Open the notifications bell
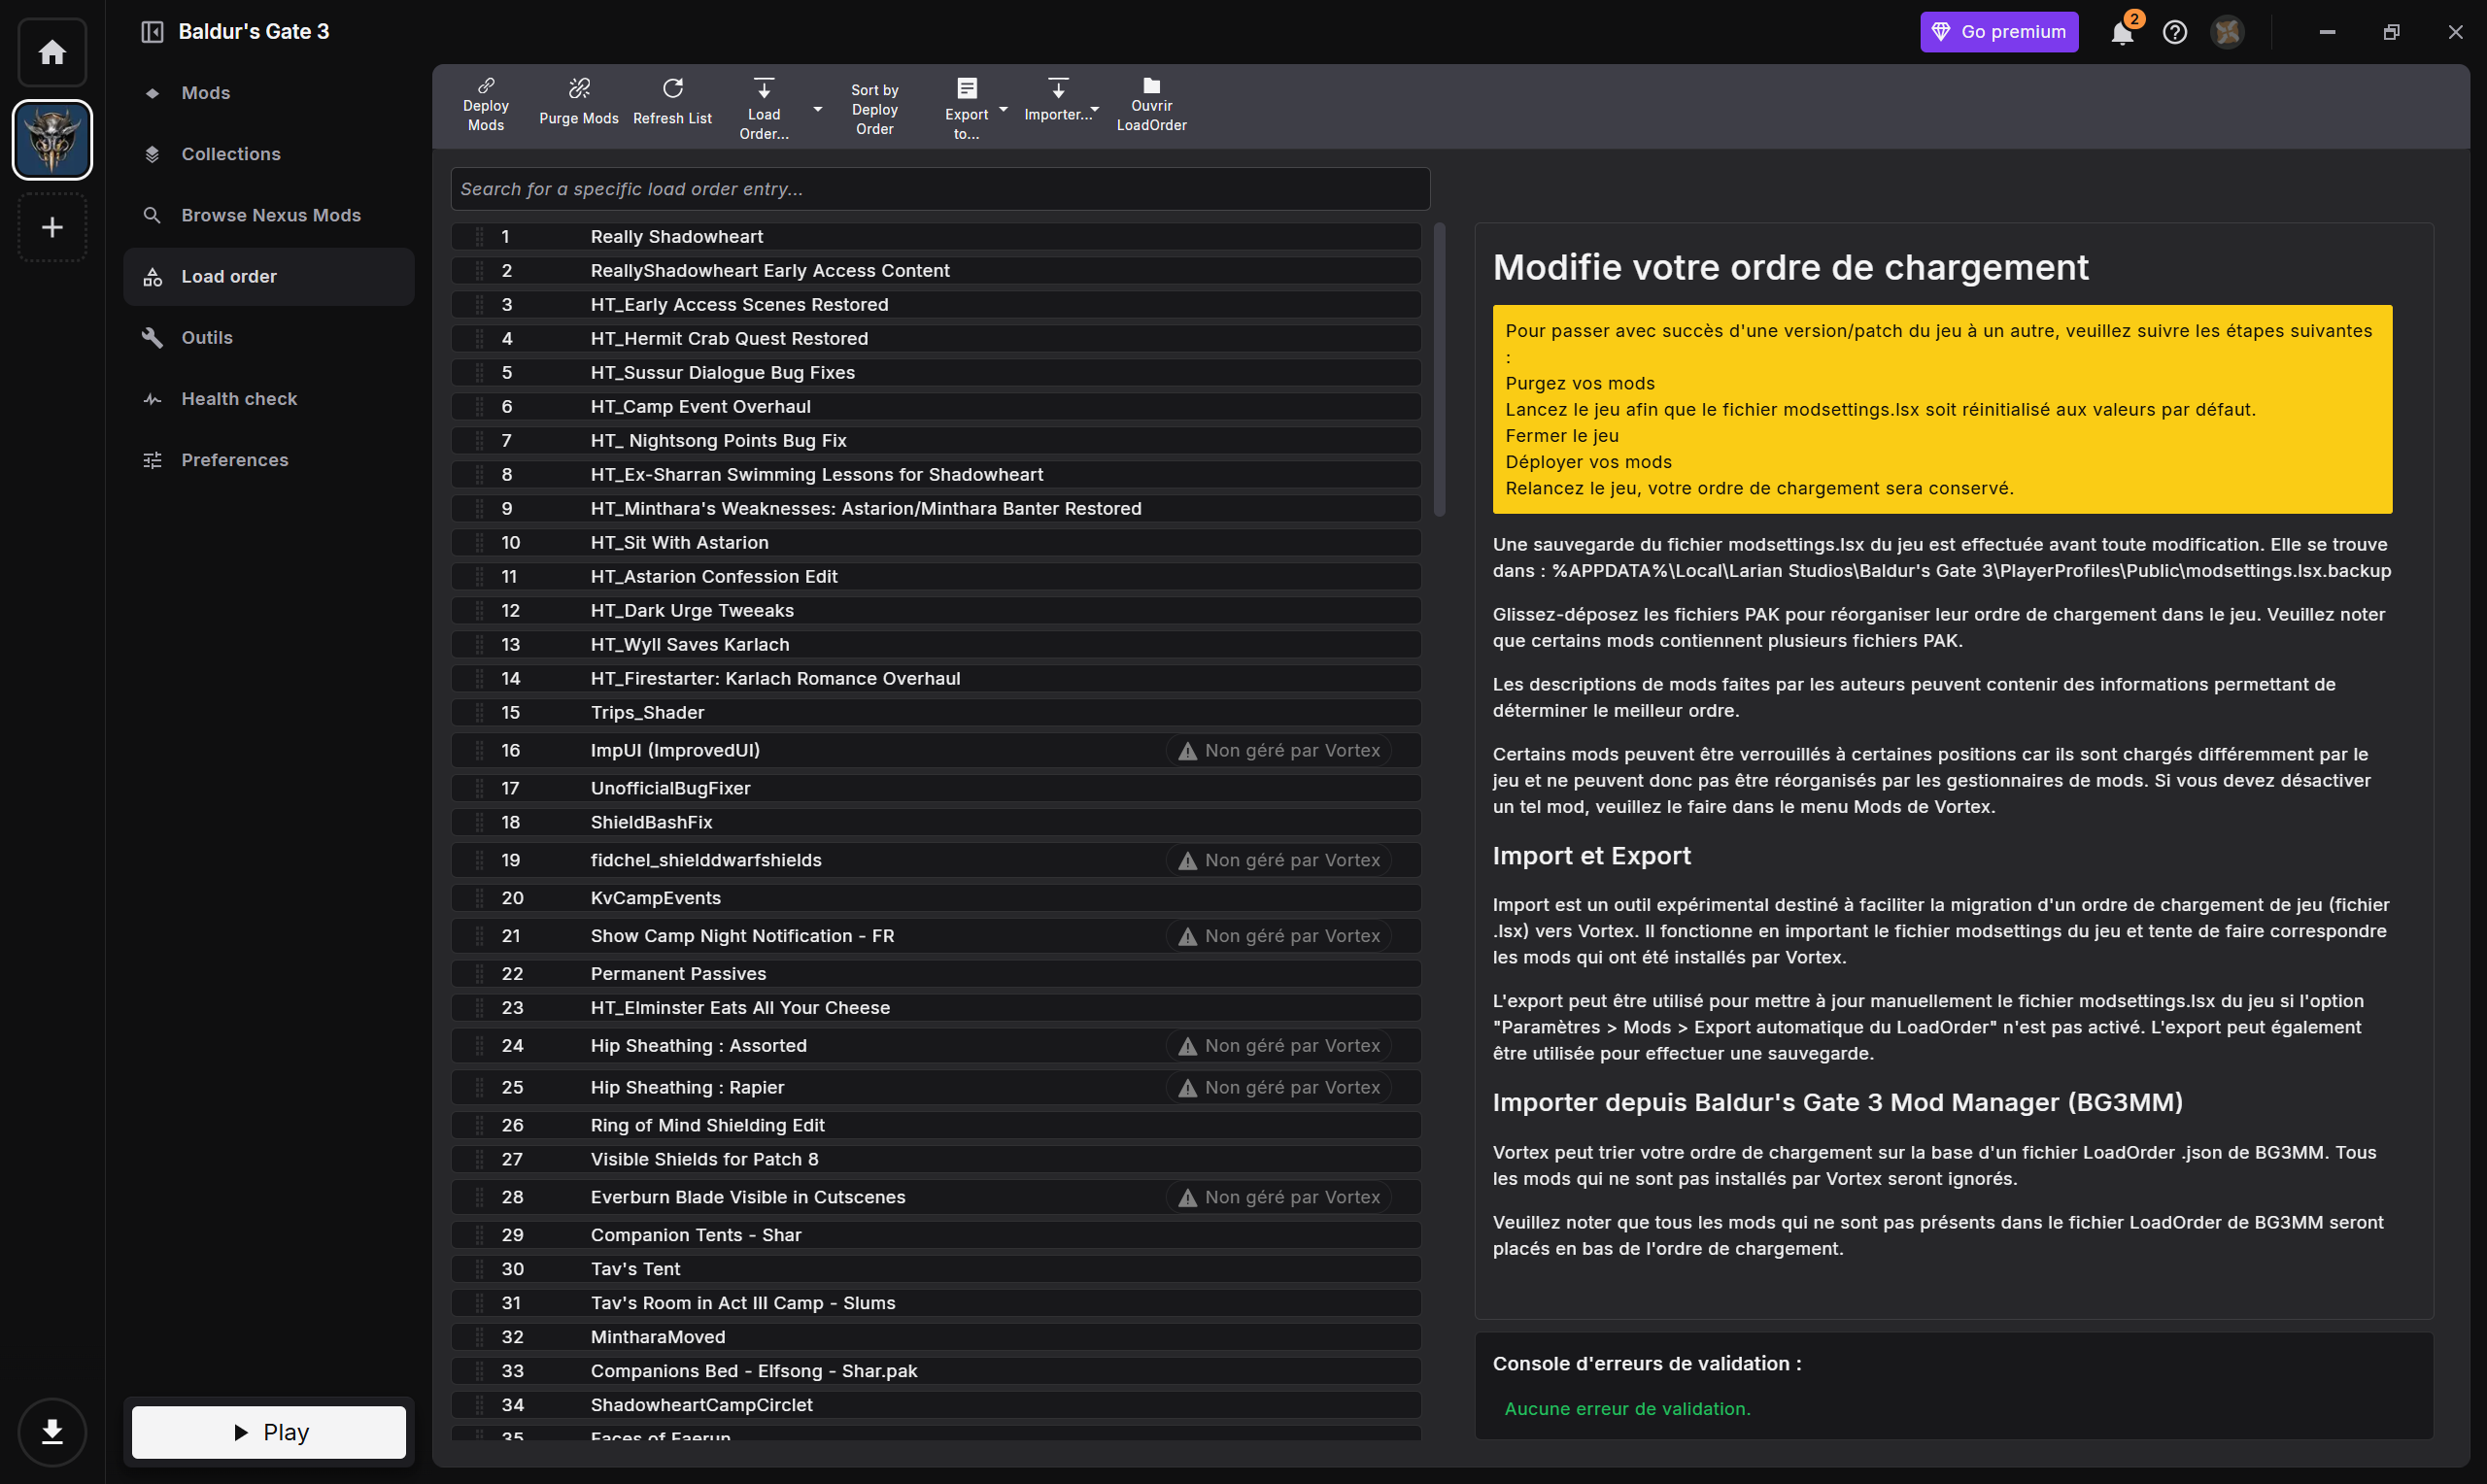 pos(2122,32)
